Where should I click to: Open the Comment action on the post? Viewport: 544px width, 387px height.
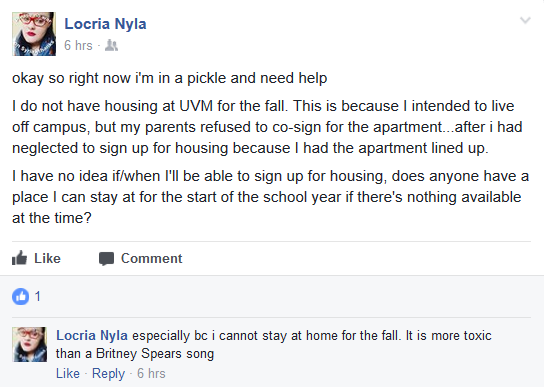(x=152, y=259)
